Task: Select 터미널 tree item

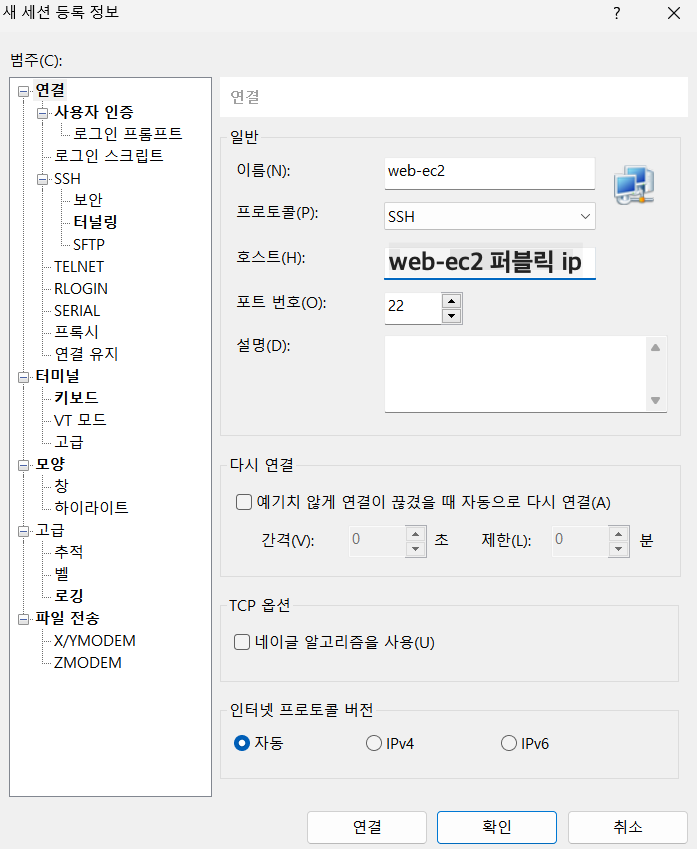Action: [x=57, y=376]
